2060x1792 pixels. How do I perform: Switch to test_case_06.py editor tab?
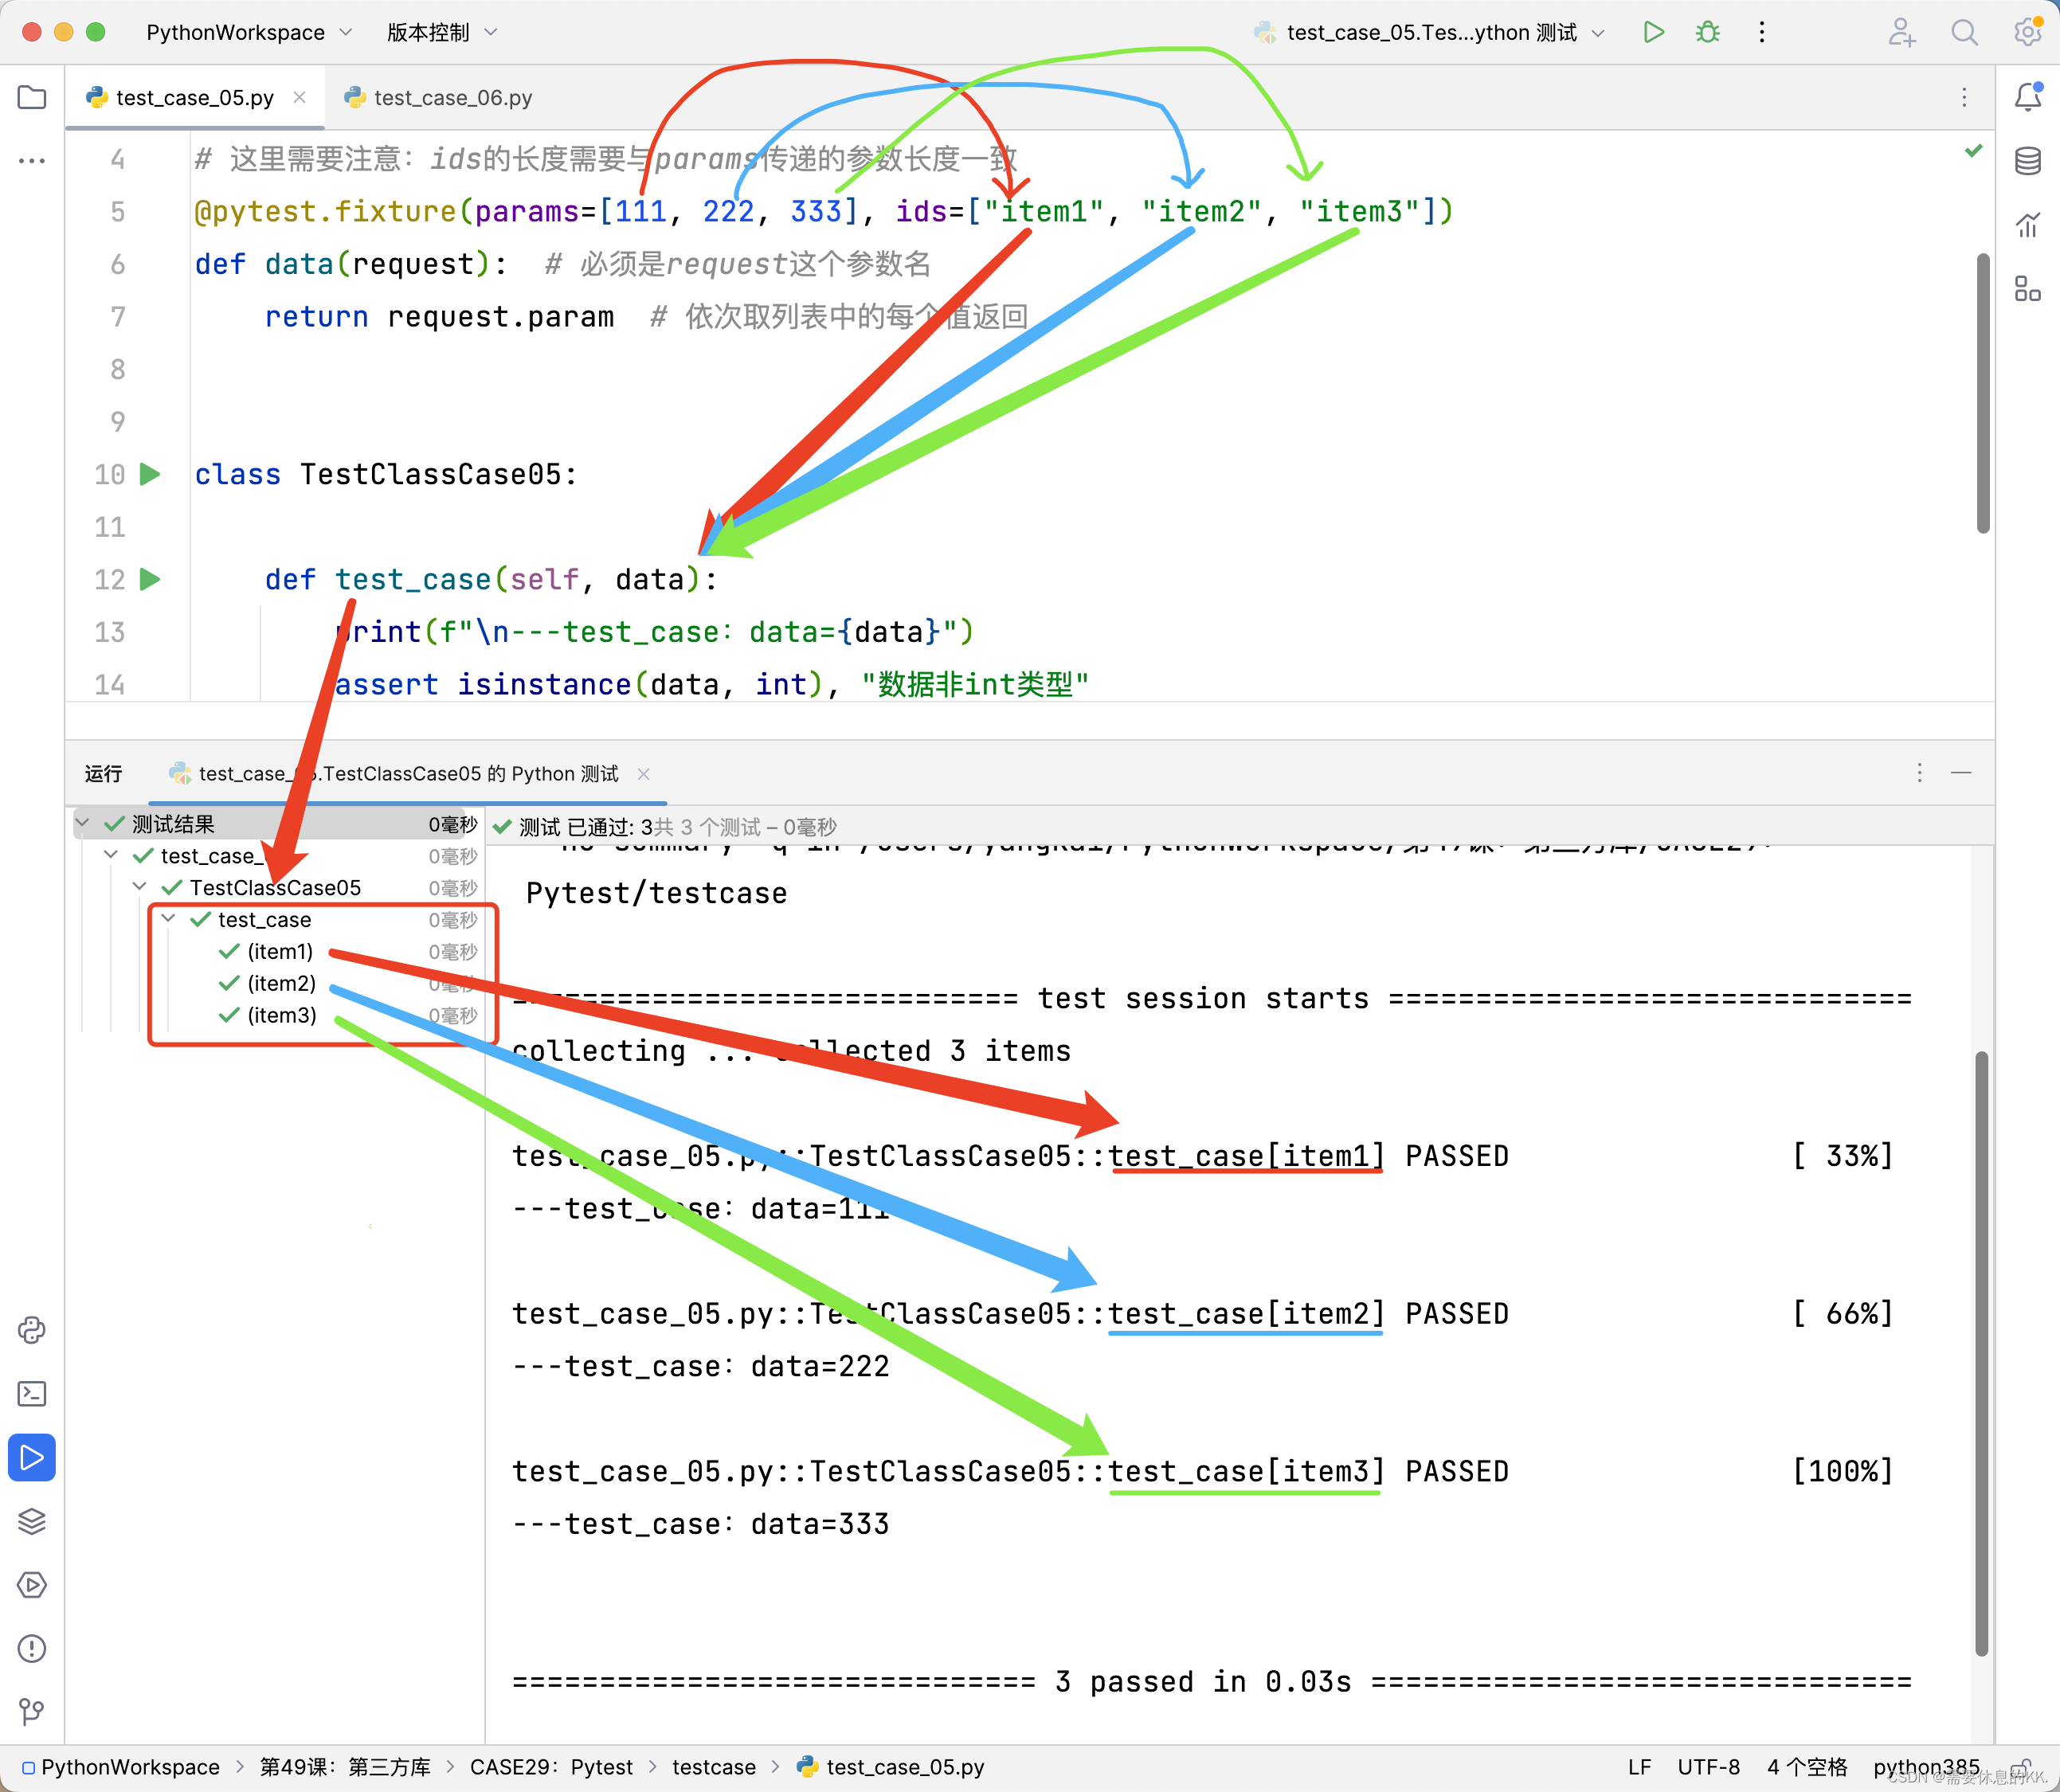(438, 98)
